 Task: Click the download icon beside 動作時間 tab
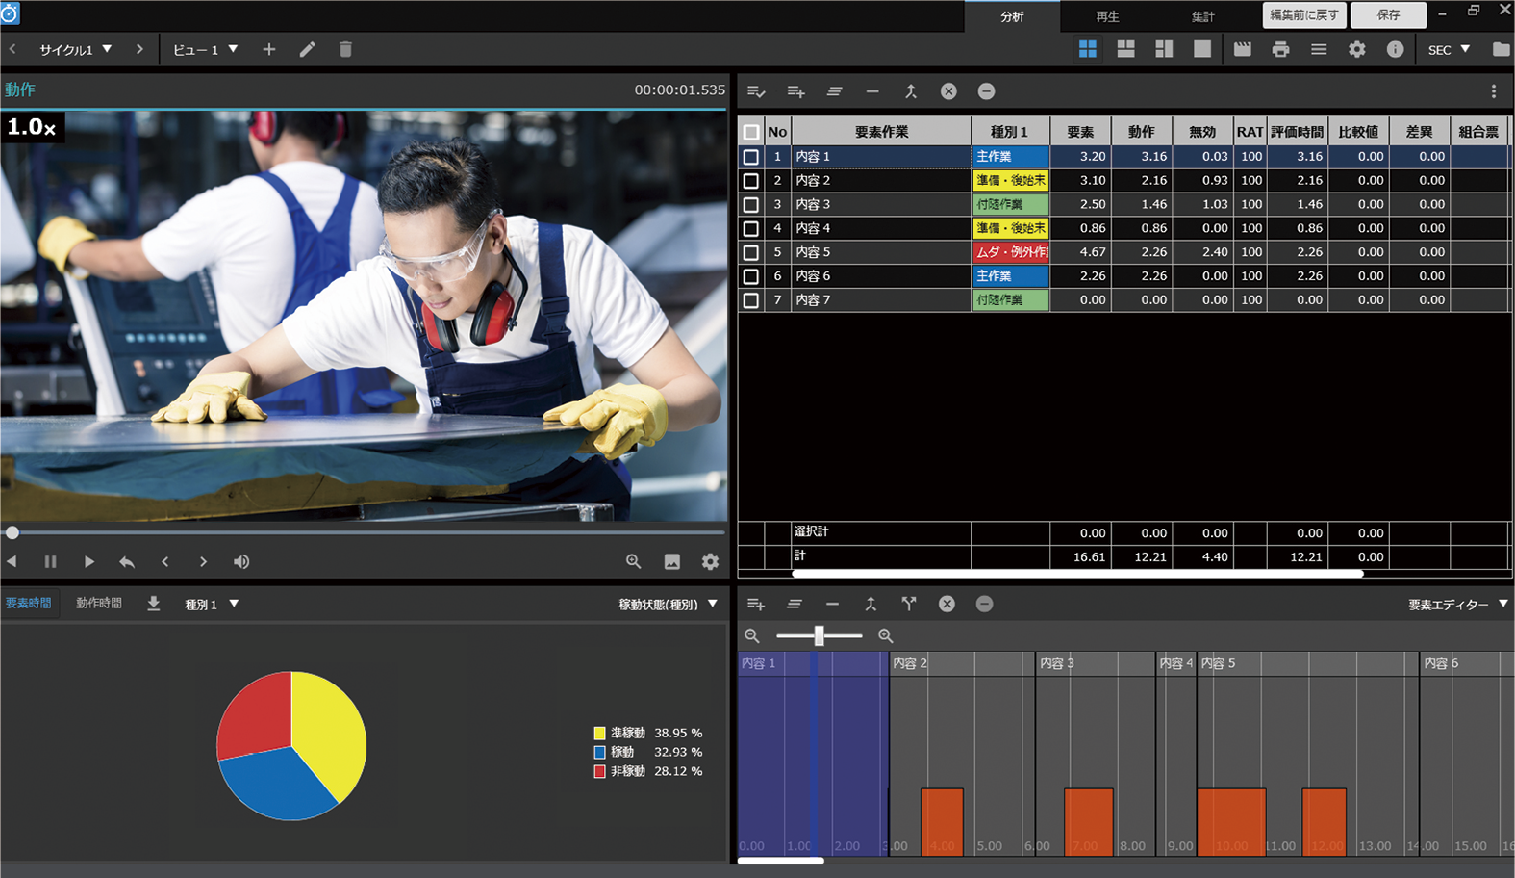coord(154,603)
